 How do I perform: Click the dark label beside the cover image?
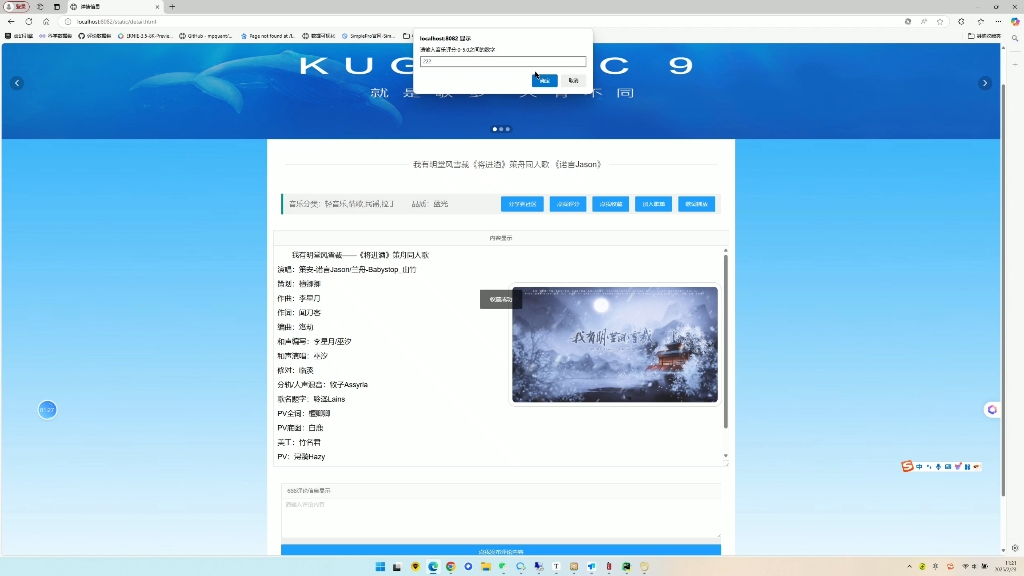501,300
